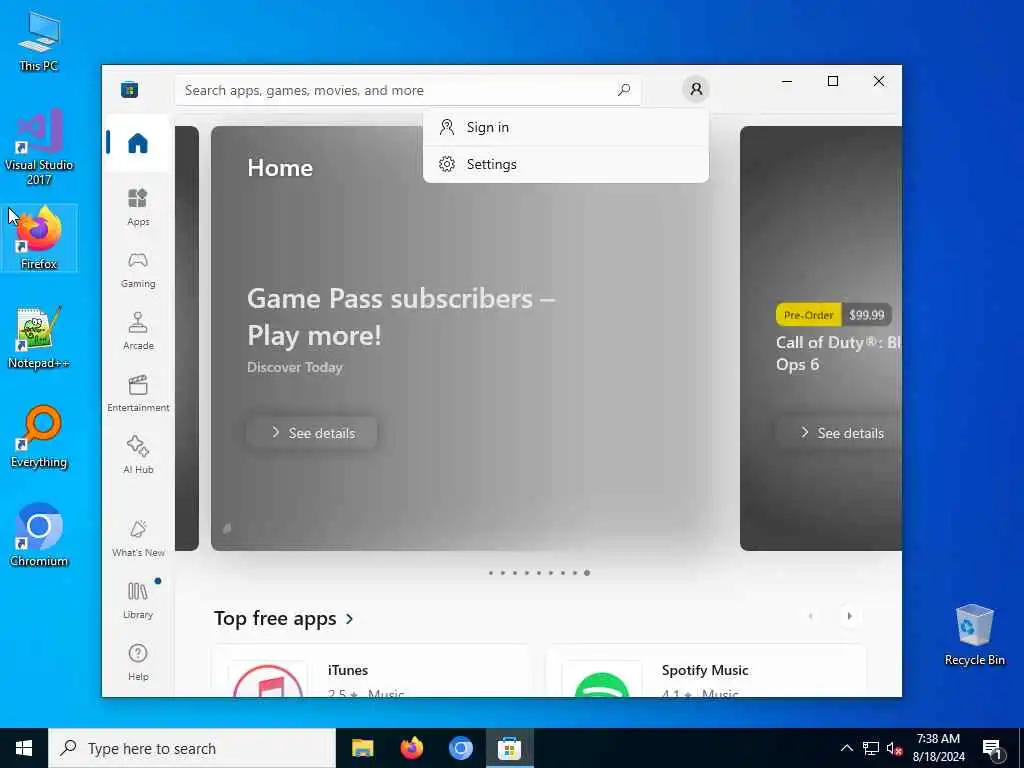Open the Library section
The height and width of the screenshot is (768, 1024).
coord(138,600)
